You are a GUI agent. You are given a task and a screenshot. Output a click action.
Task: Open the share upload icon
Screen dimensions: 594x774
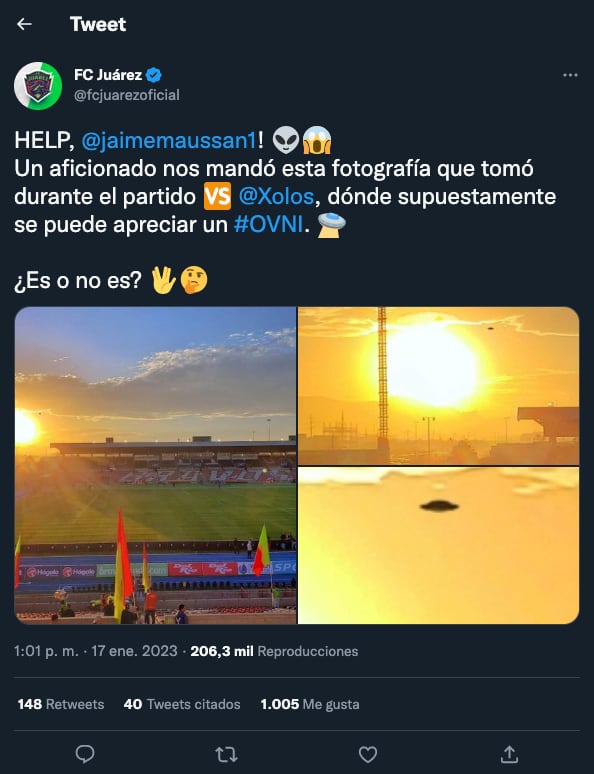click(x=509, y=754)
